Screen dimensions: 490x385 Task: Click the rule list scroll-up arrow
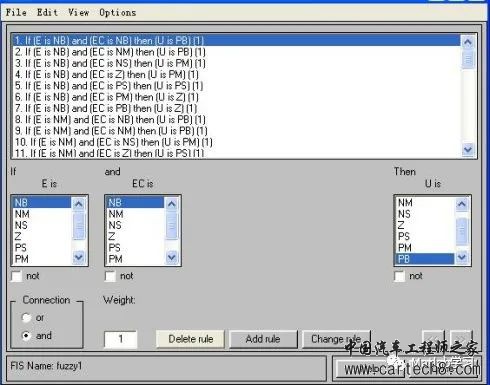468,42
